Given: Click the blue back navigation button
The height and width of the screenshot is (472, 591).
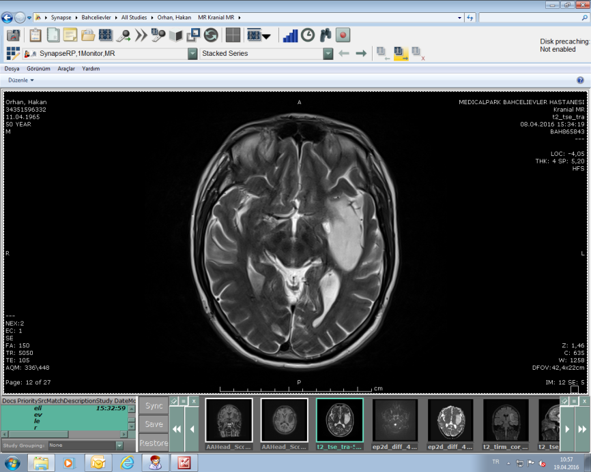Looking at the screenshot, I should tap(7, 17).
